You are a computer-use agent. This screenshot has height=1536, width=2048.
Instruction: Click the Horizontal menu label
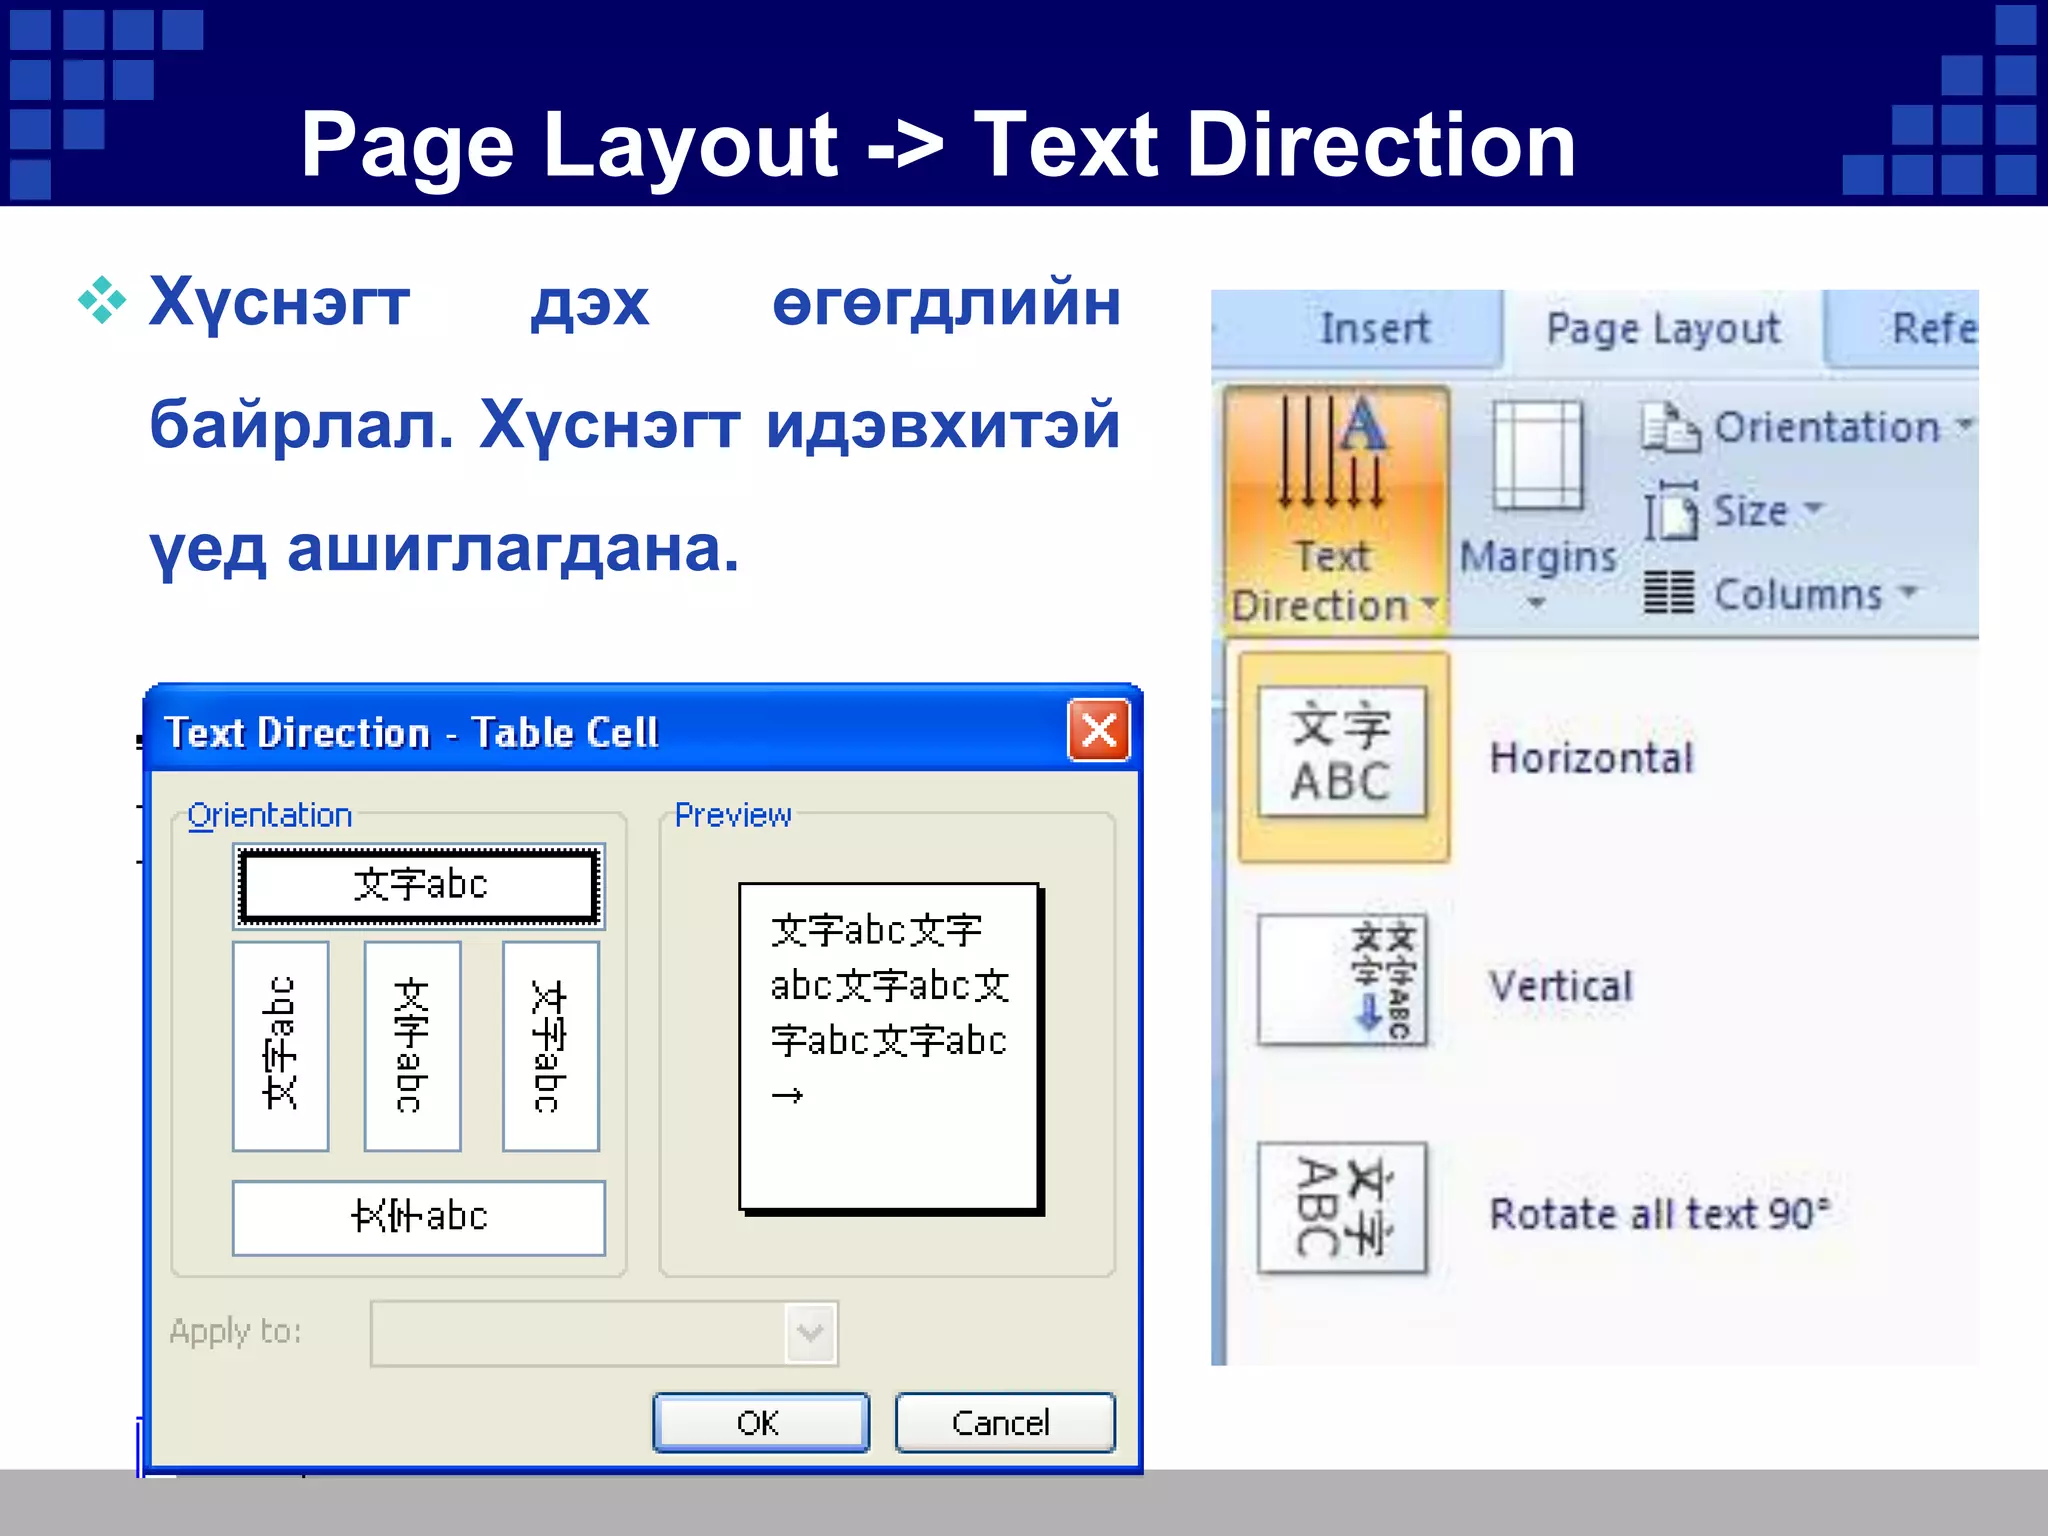pyautogui.click(x=1592, y=758)
